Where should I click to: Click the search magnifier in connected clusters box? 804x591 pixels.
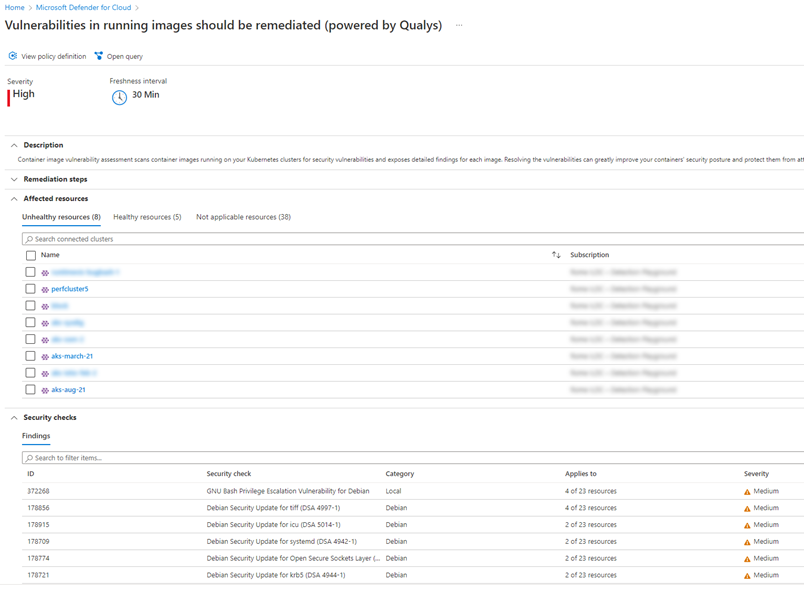(29, 239)
